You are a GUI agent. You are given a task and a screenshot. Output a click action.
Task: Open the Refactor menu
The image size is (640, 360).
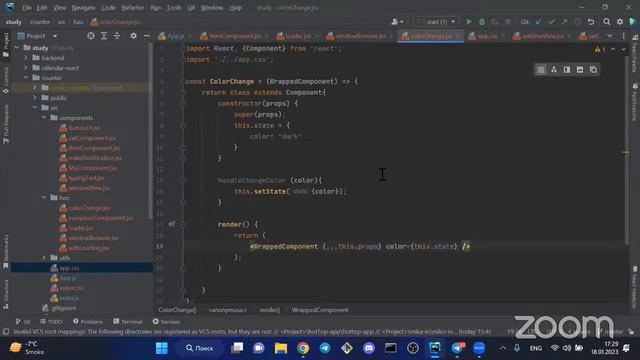tap(133, 8)
